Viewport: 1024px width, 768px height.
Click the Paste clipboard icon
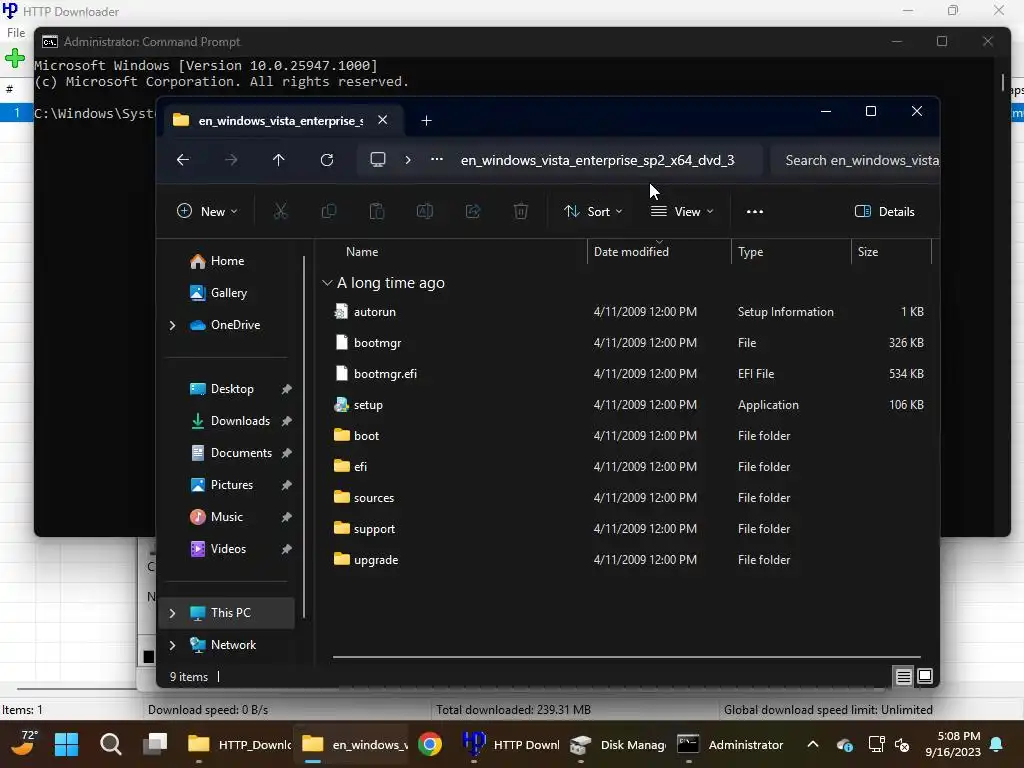click(377, 212)
